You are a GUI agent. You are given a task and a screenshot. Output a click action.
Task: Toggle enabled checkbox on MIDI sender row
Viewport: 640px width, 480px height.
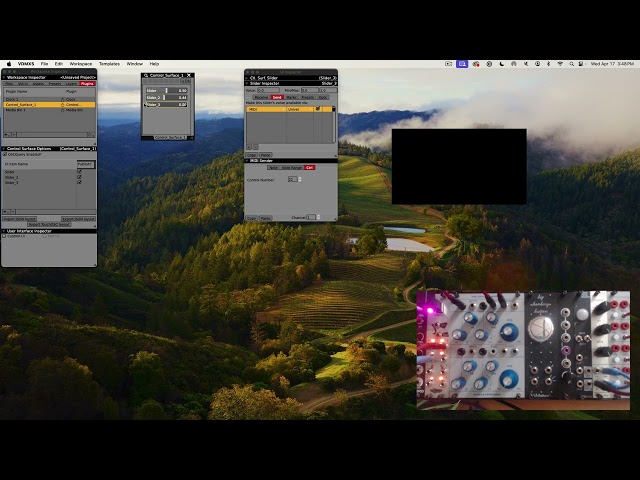(x=318, y=109)
